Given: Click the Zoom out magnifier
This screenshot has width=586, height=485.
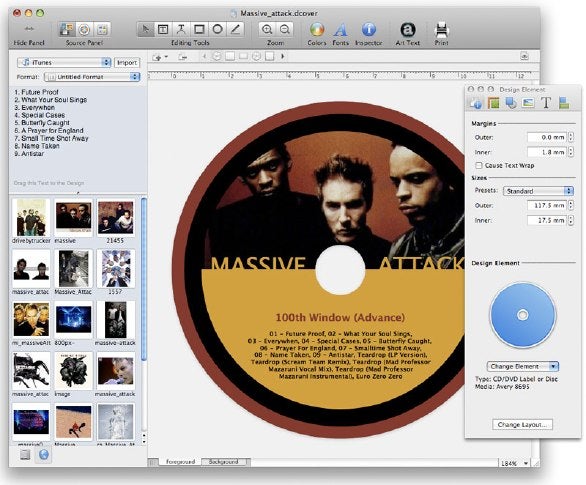Looking at the screenshot, I should [x=284, y=29].
